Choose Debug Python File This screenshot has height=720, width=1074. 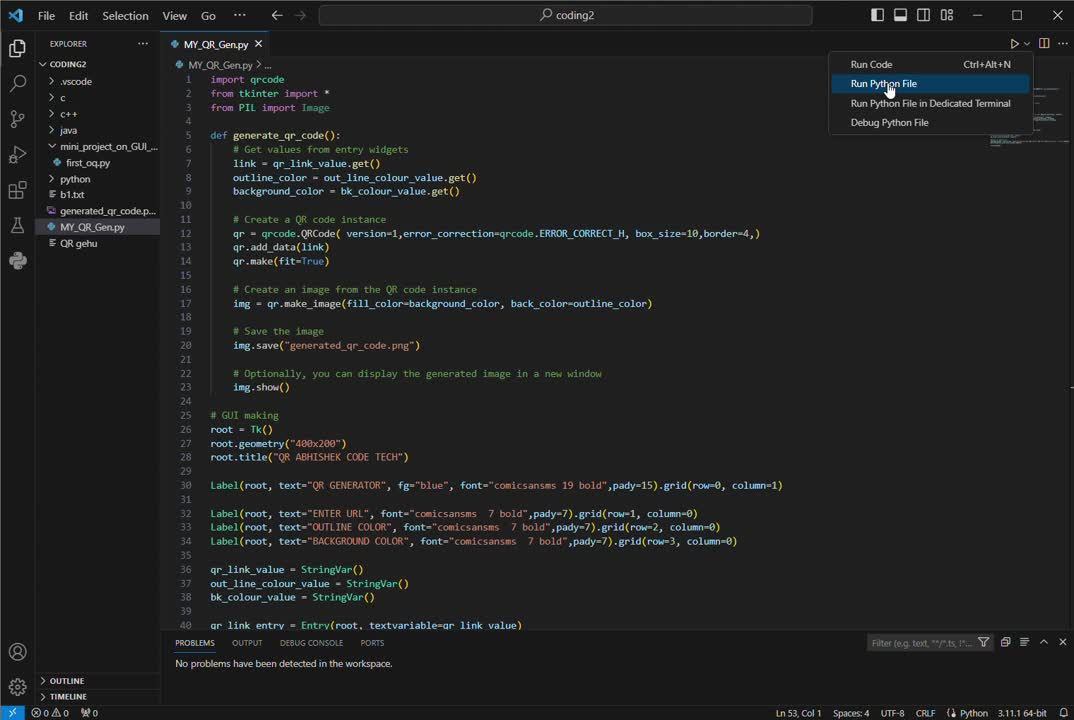click(930, 123)
